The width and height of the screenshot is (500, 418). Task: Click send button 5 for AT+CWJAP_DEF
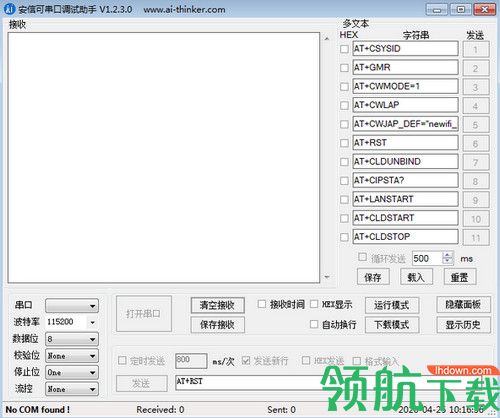tap(476, 125)
